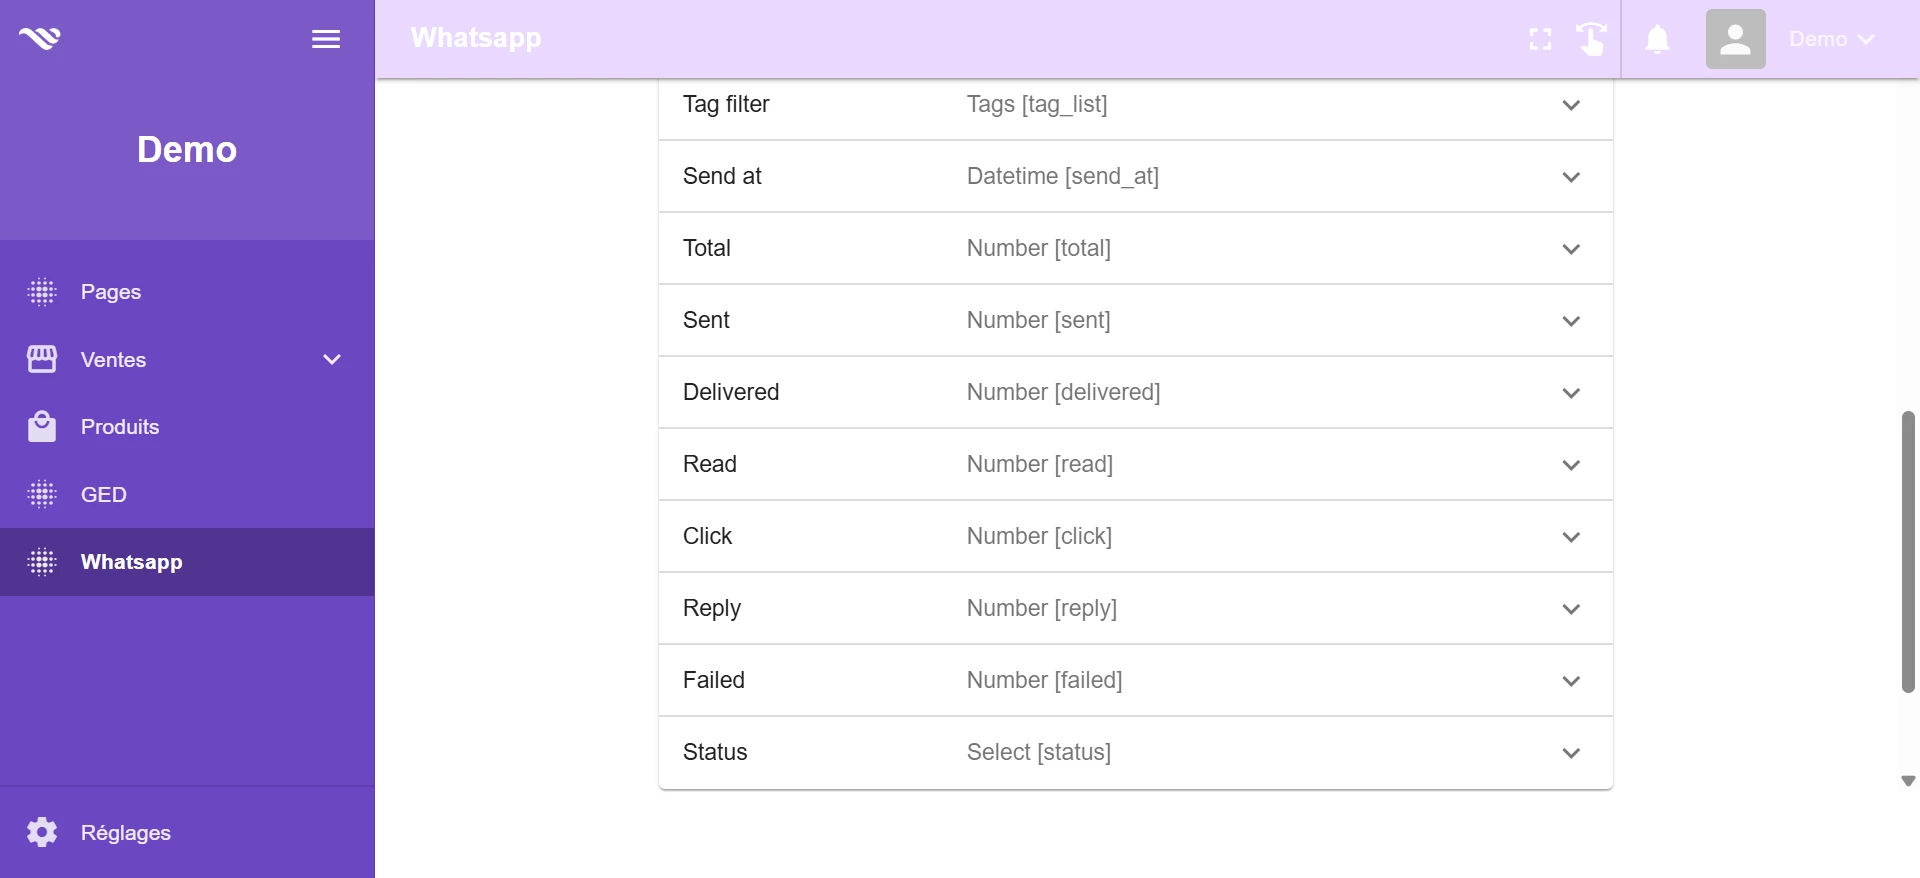Click the app logo in the sidebar header
1920x878 pixels.
click(x=40, y=38)
